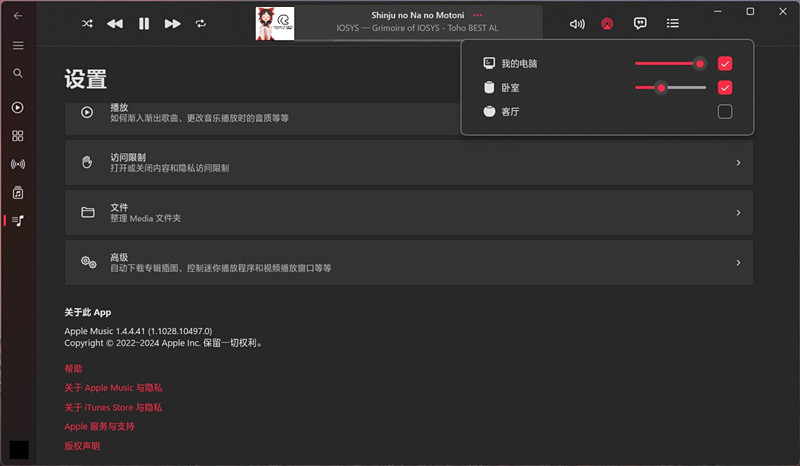Skip to previous track

click(x=115, y=23)
